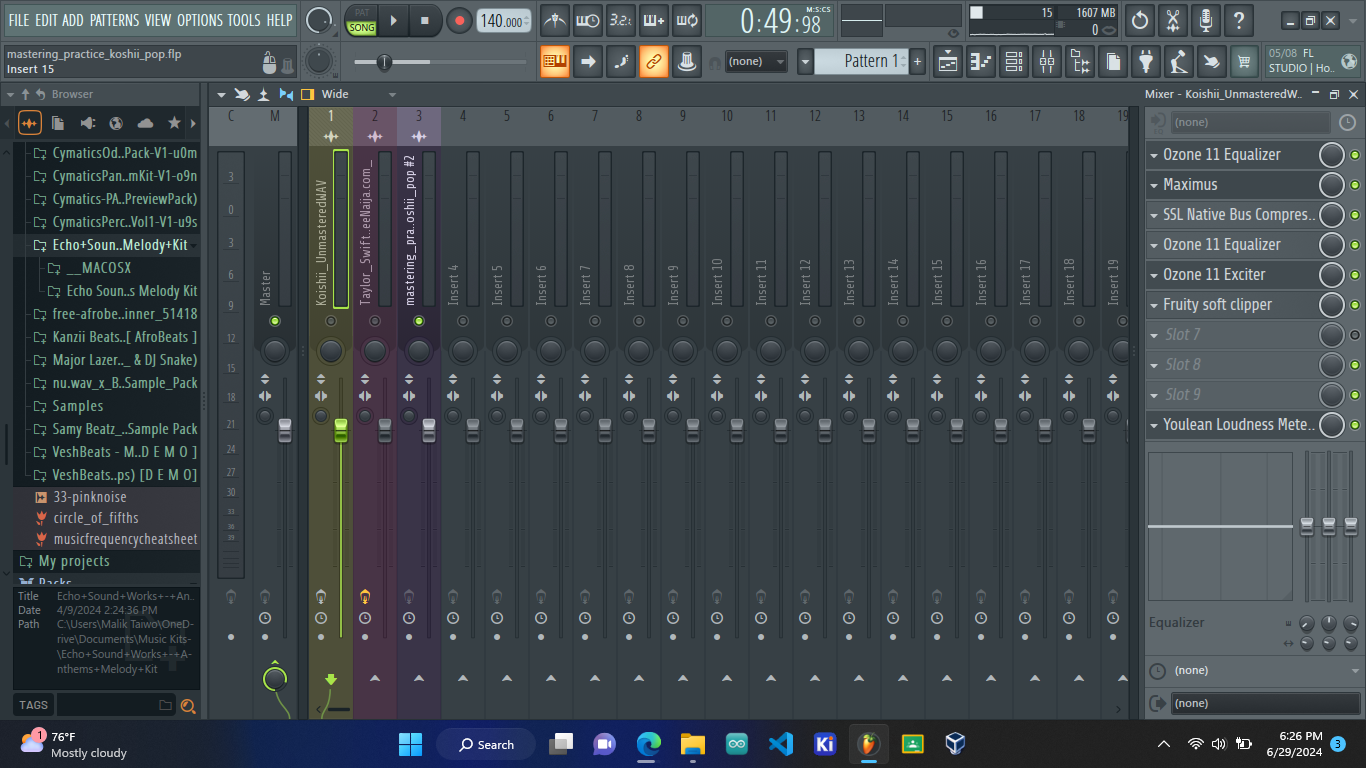The height and width of the screenshot is (768, 1366).
Task: Open the Tempo tapper icon
Action: pyautogui.click(x=1179, y=62)
